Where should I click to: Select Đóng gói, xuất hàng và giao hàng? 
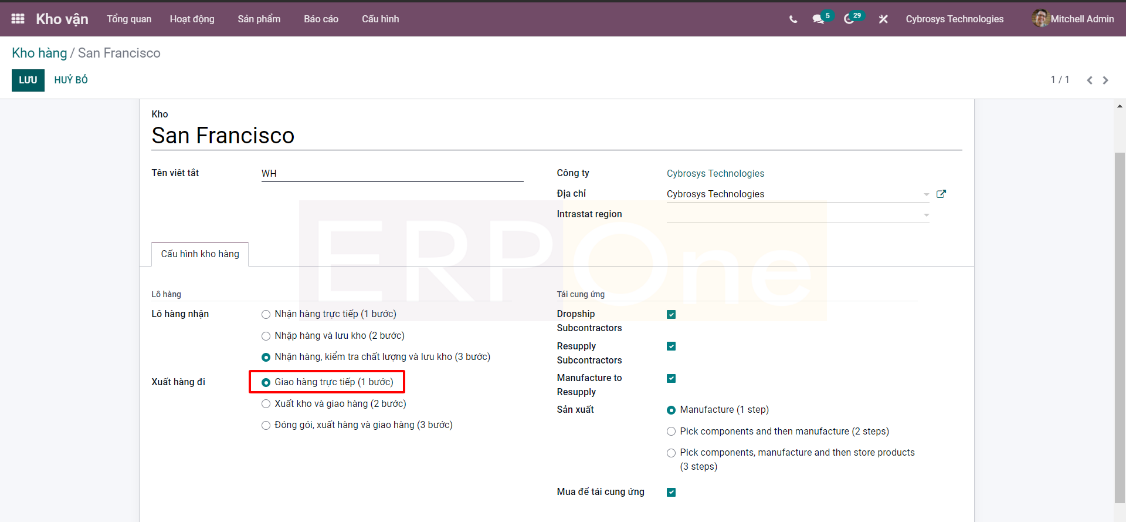pos(266,425)
